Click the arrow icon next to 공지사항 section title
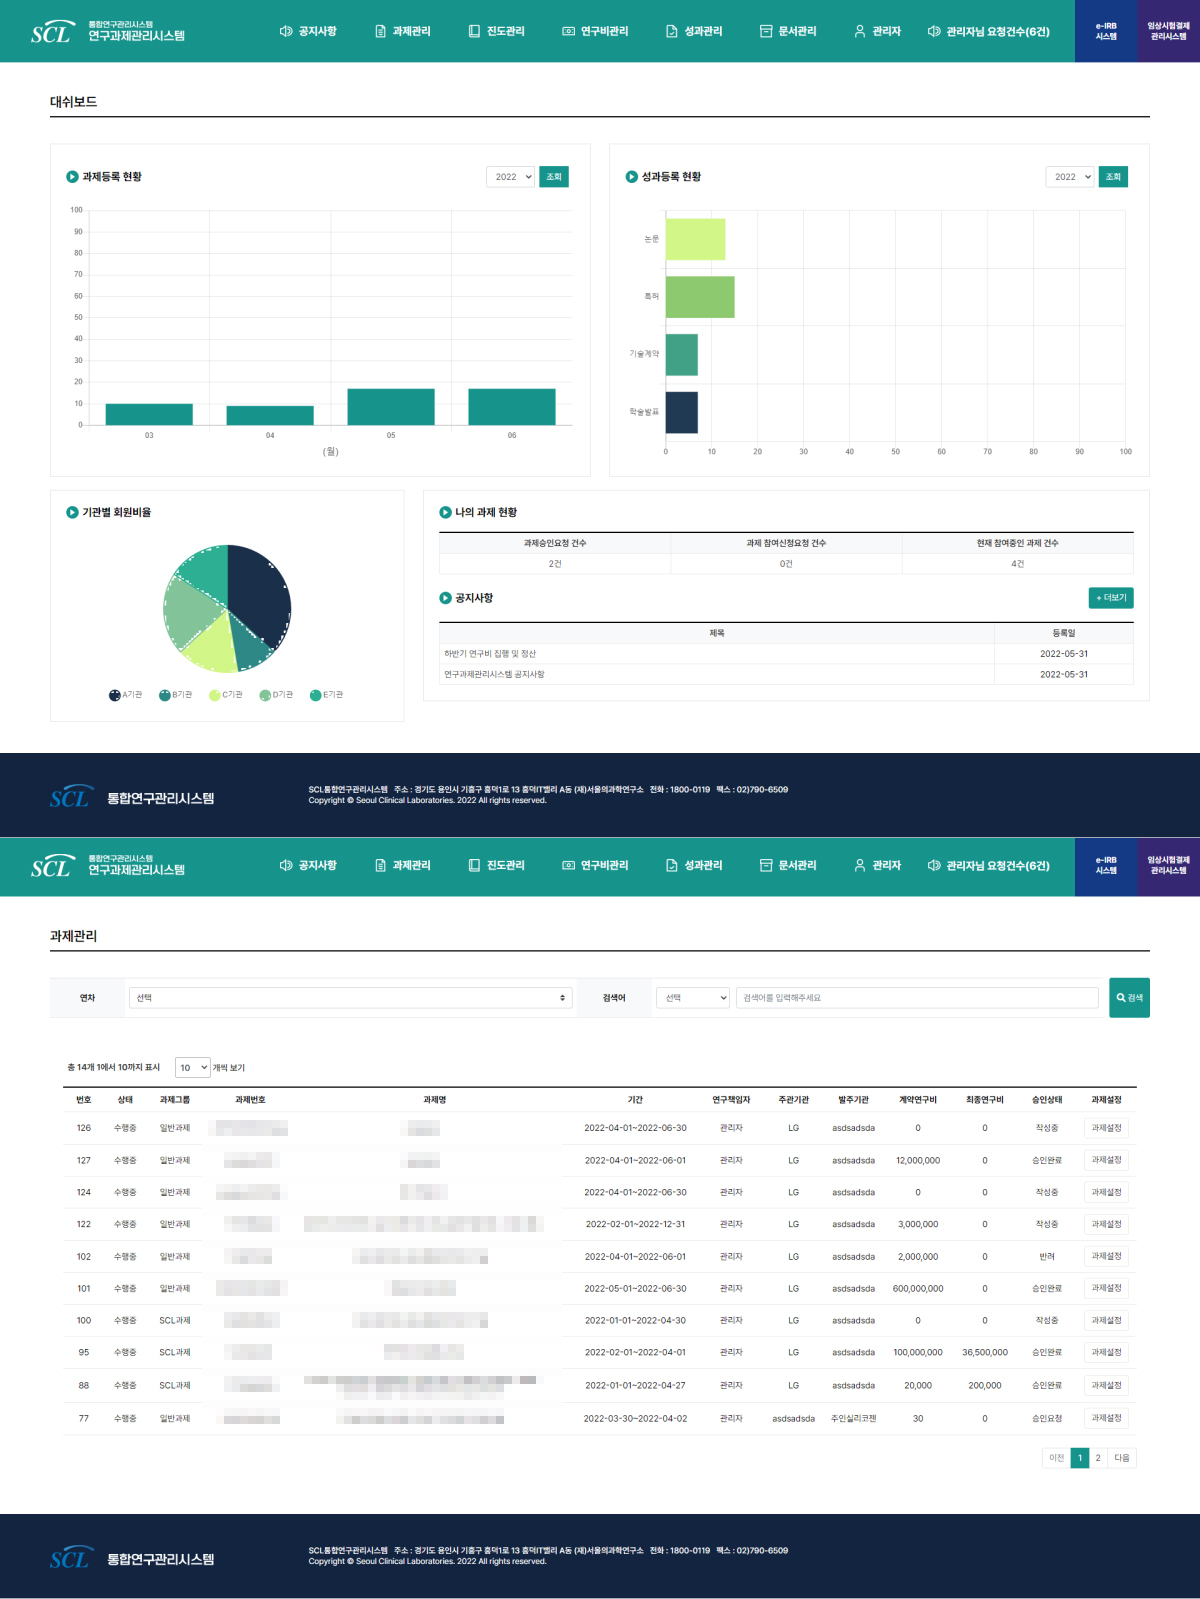This screenshot has height=1599, width=1200. tap(445, 598)
